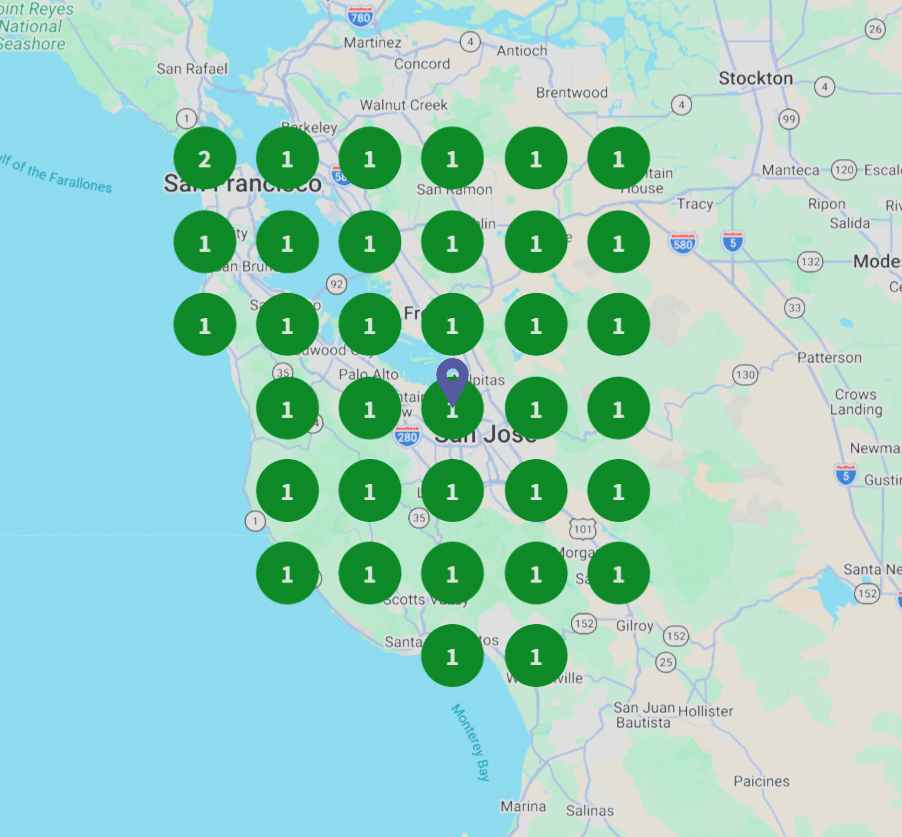Screen dimensions: 902x837
Task: Click the Walnut Creek city label
Action: (x=404, y=105)
